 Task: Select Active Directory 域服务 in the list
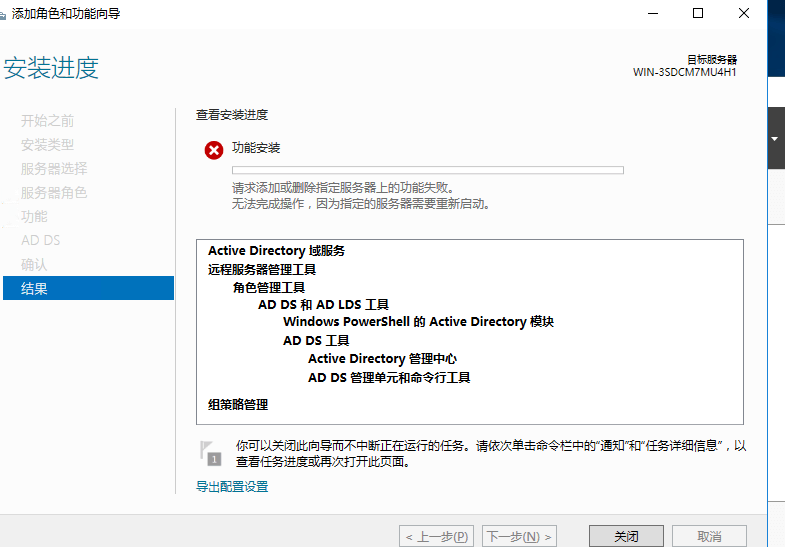(276, 251)
